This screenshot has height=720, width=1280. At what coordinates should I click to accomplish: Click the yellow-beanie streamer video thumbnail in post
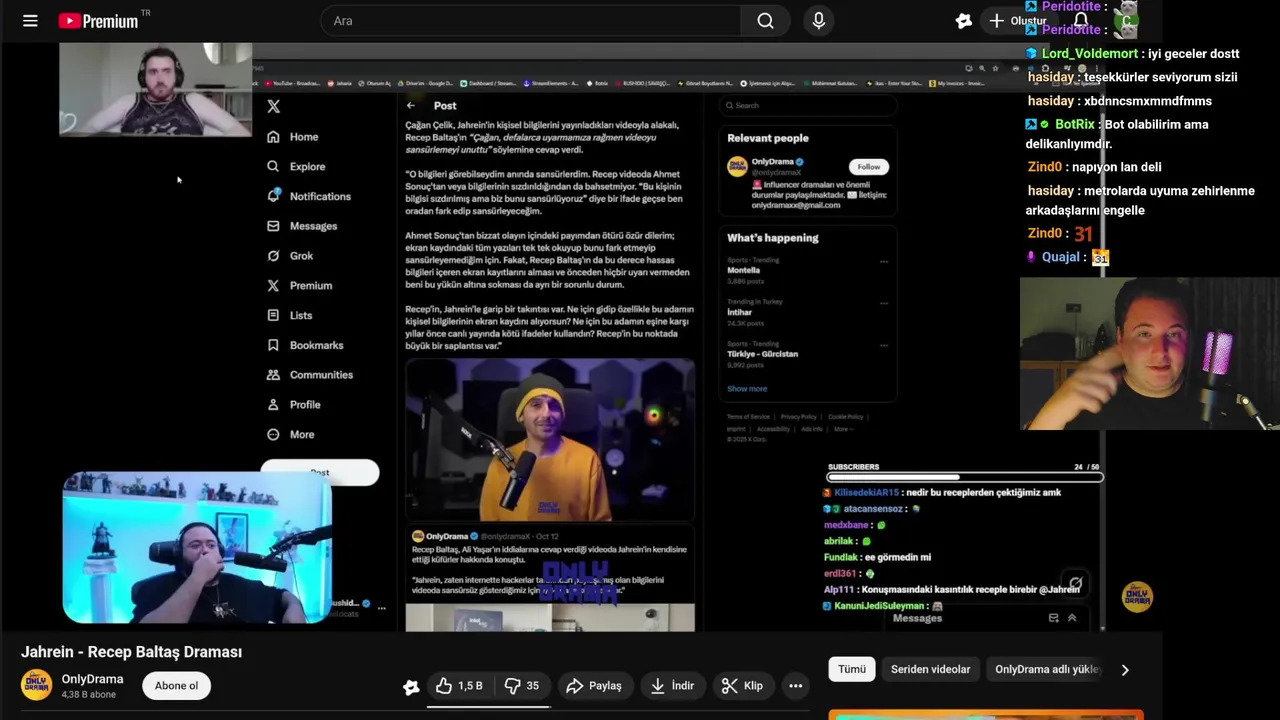550,440
